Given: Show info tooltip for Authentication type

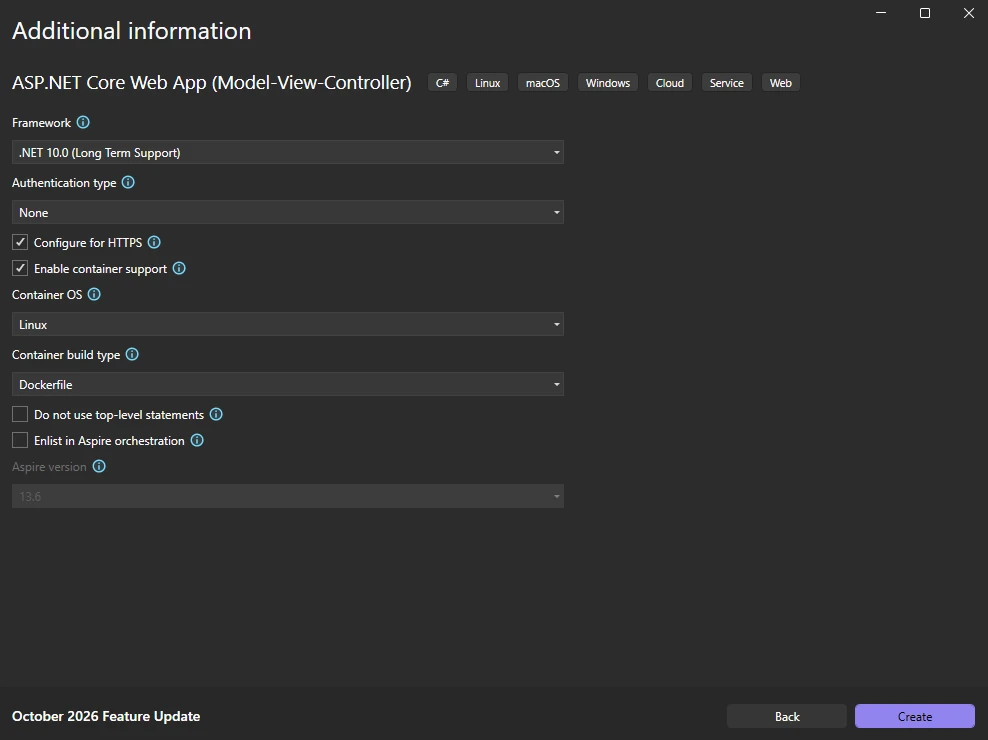Looking at the screenshot, I should click(128, 182).
